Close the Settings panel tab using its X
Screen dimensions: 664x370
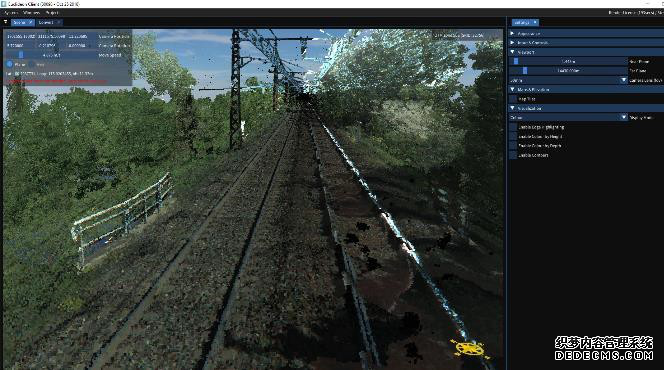[535, 22]
